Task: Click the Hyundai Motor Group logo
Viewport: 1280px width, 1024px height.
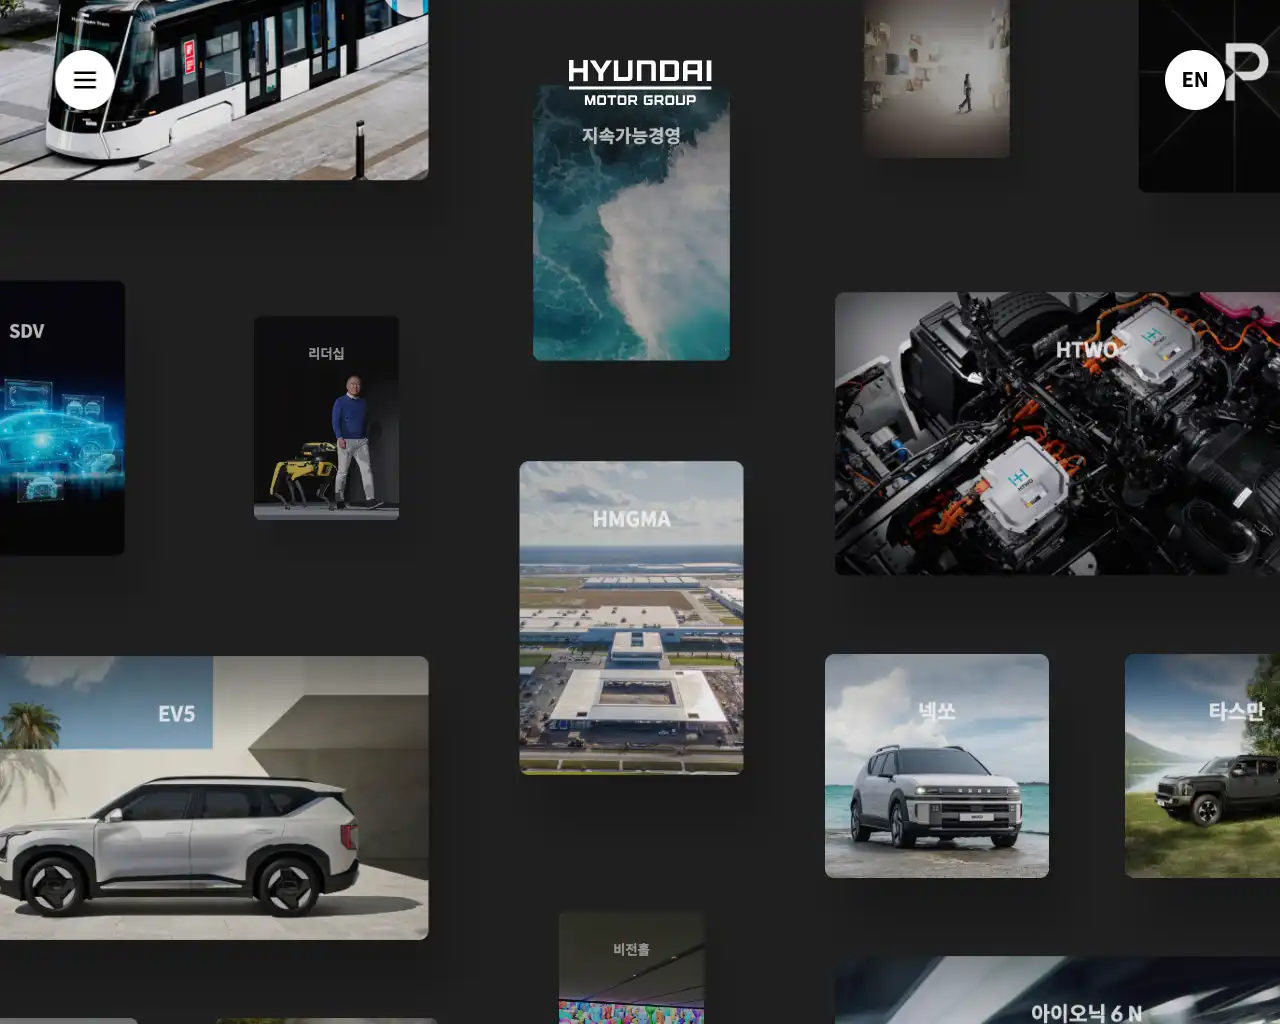Action: coord(640,82)
